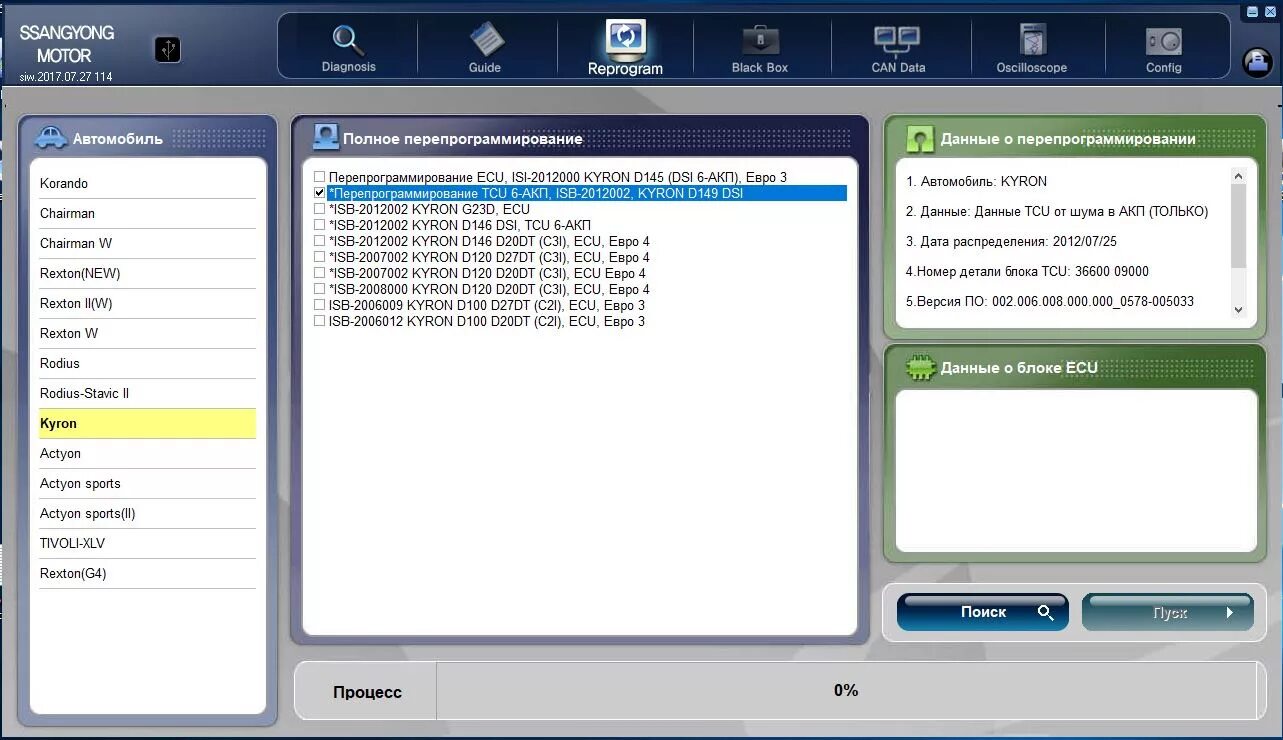1283x740 pixels.
Task: Select Chairman in the vehicle list
Action: click(147, 213)
